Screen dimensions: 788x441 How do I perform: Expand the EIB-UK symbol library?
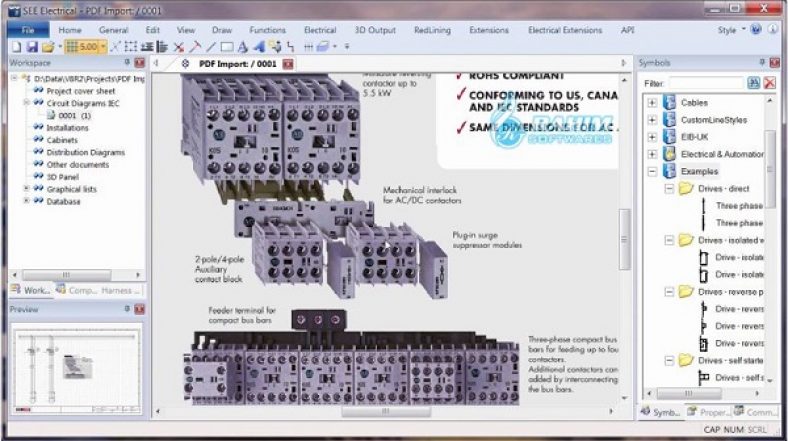click(x=652, y=137)
